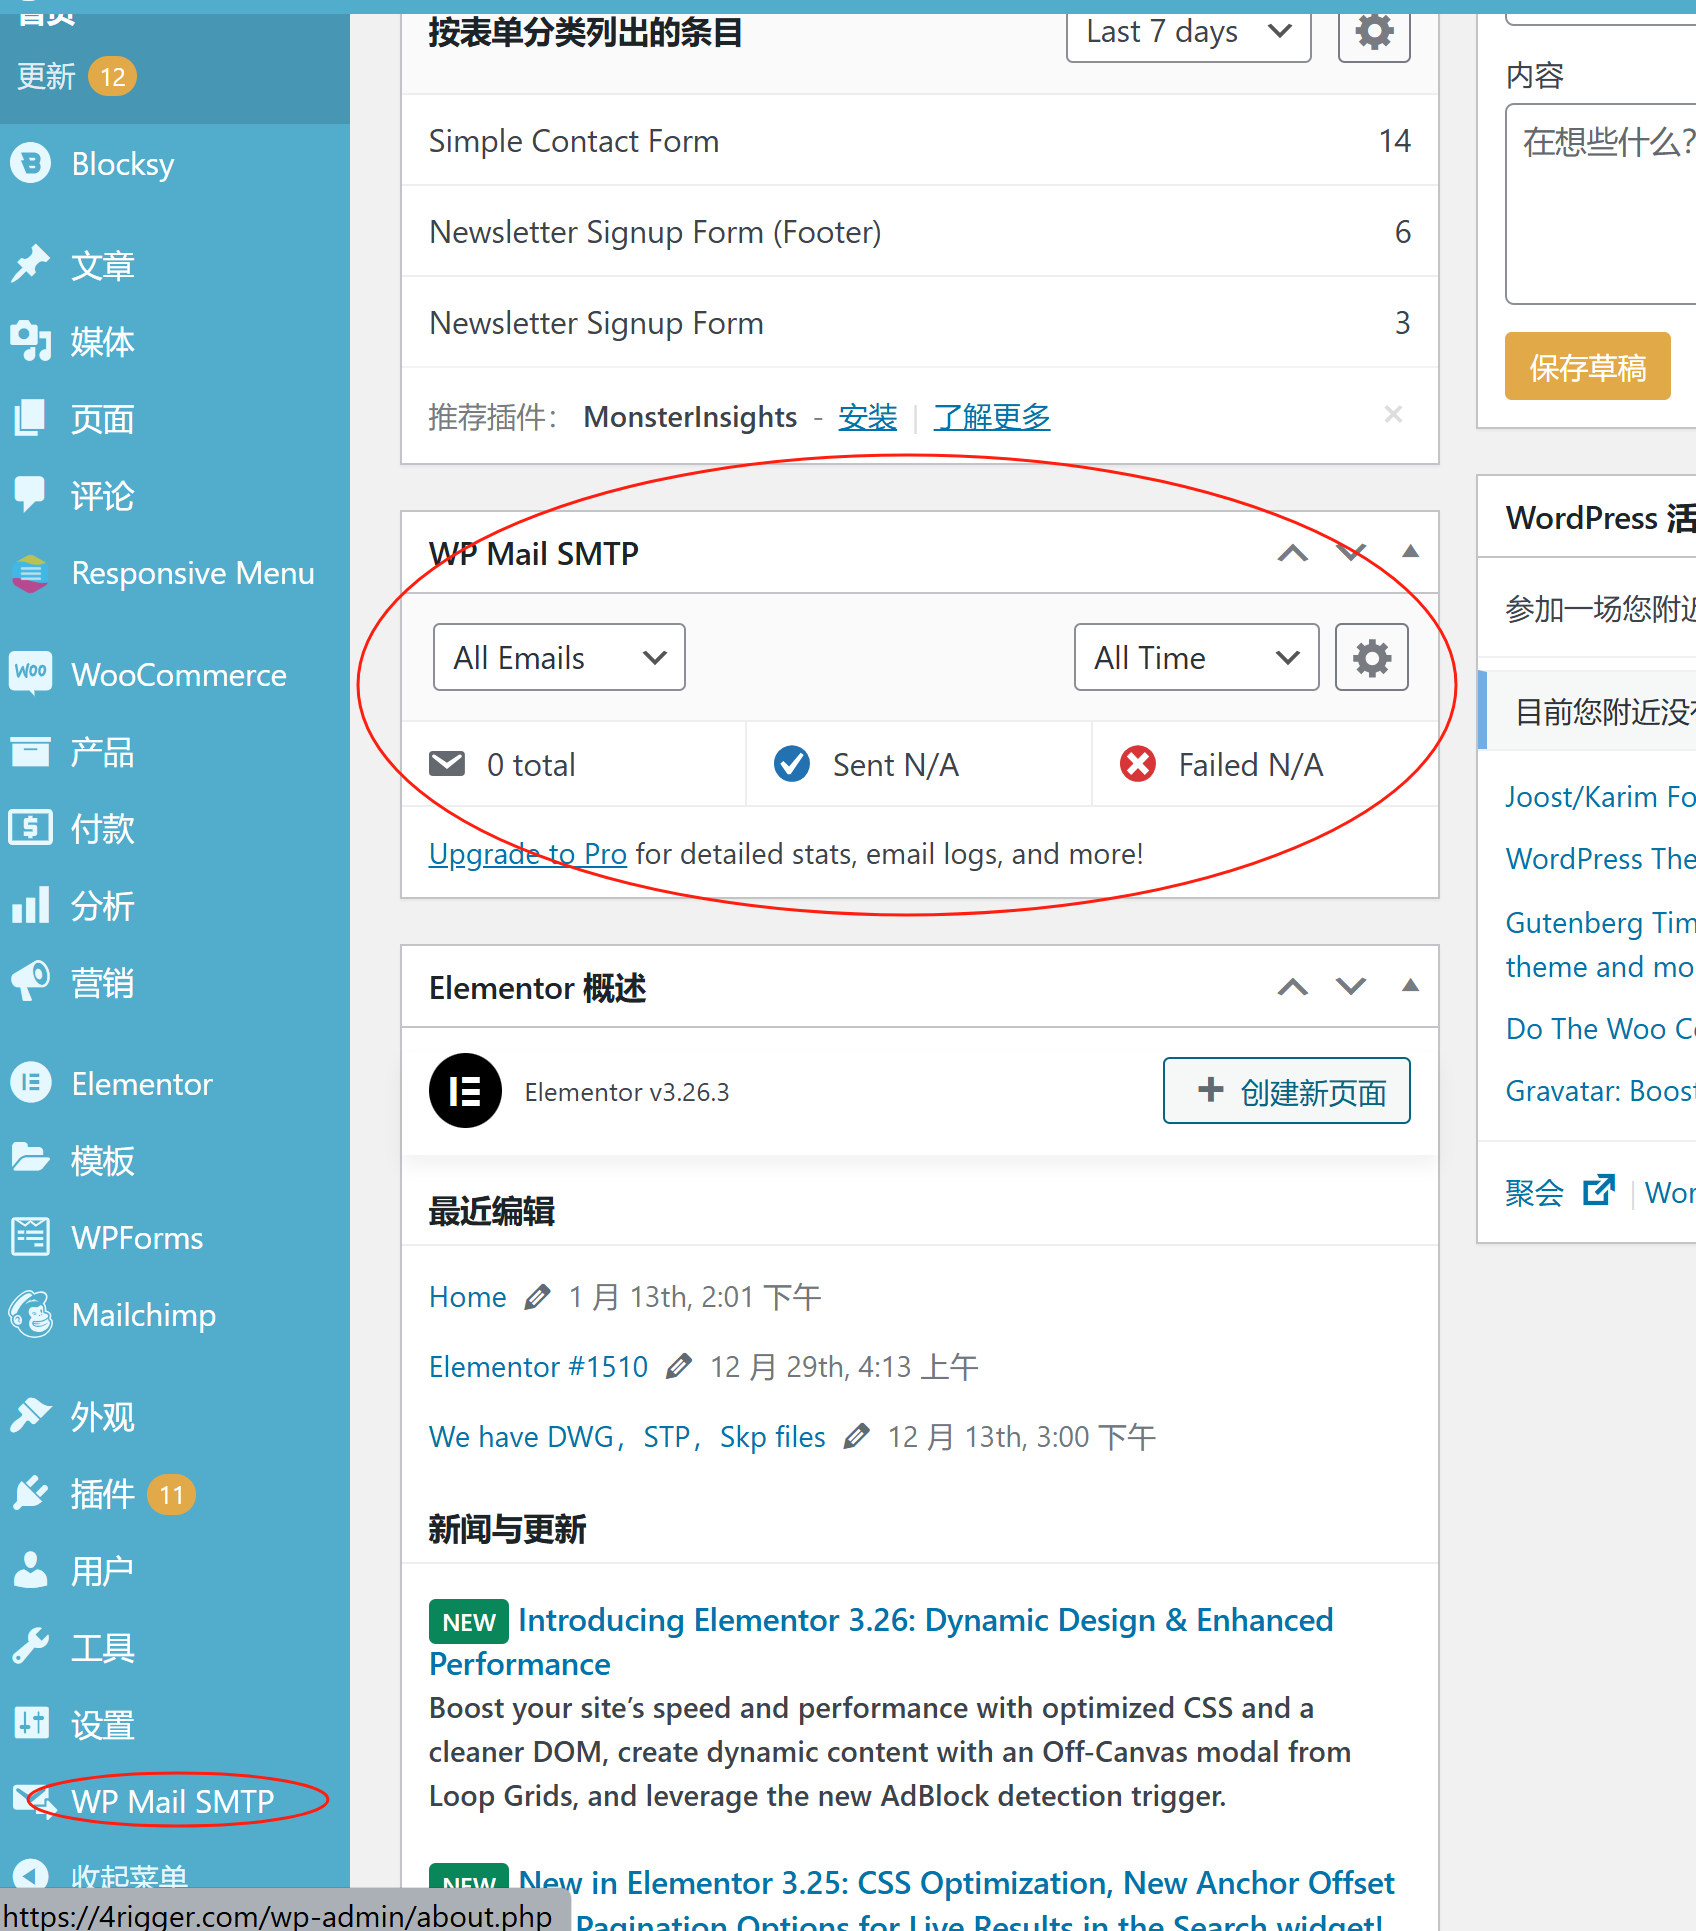
Task: Click the 设置 settings sliders icon
Action: pos(30,1724)
